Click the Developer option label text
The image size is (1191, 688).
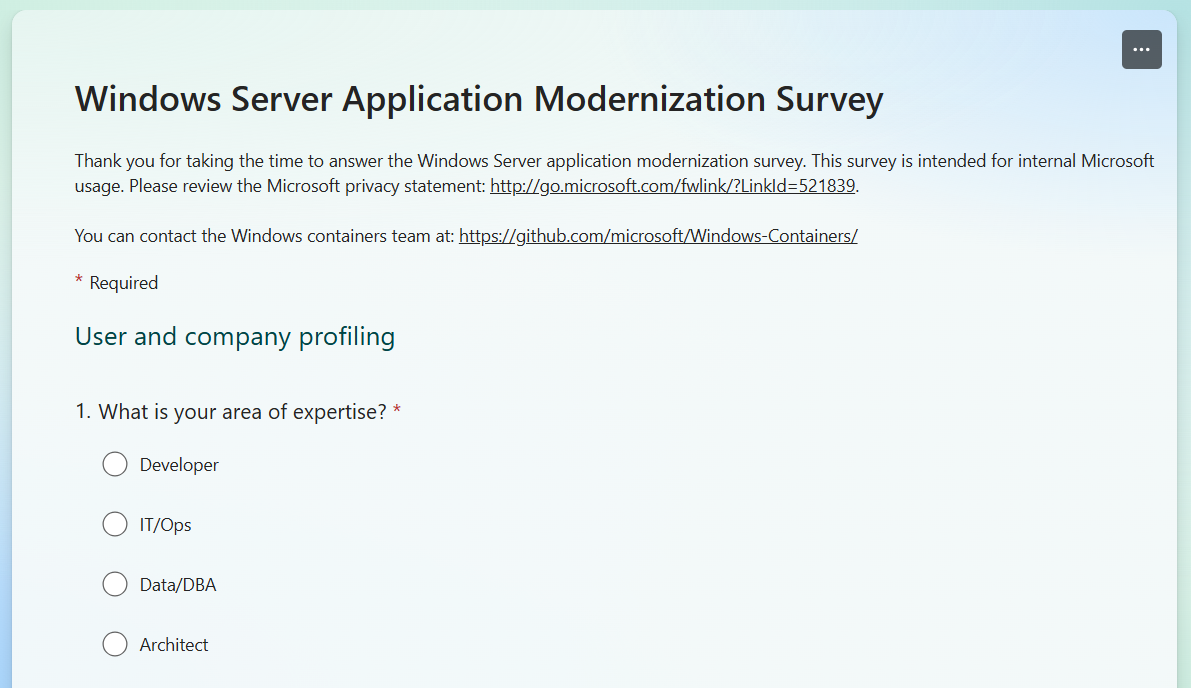178,464
